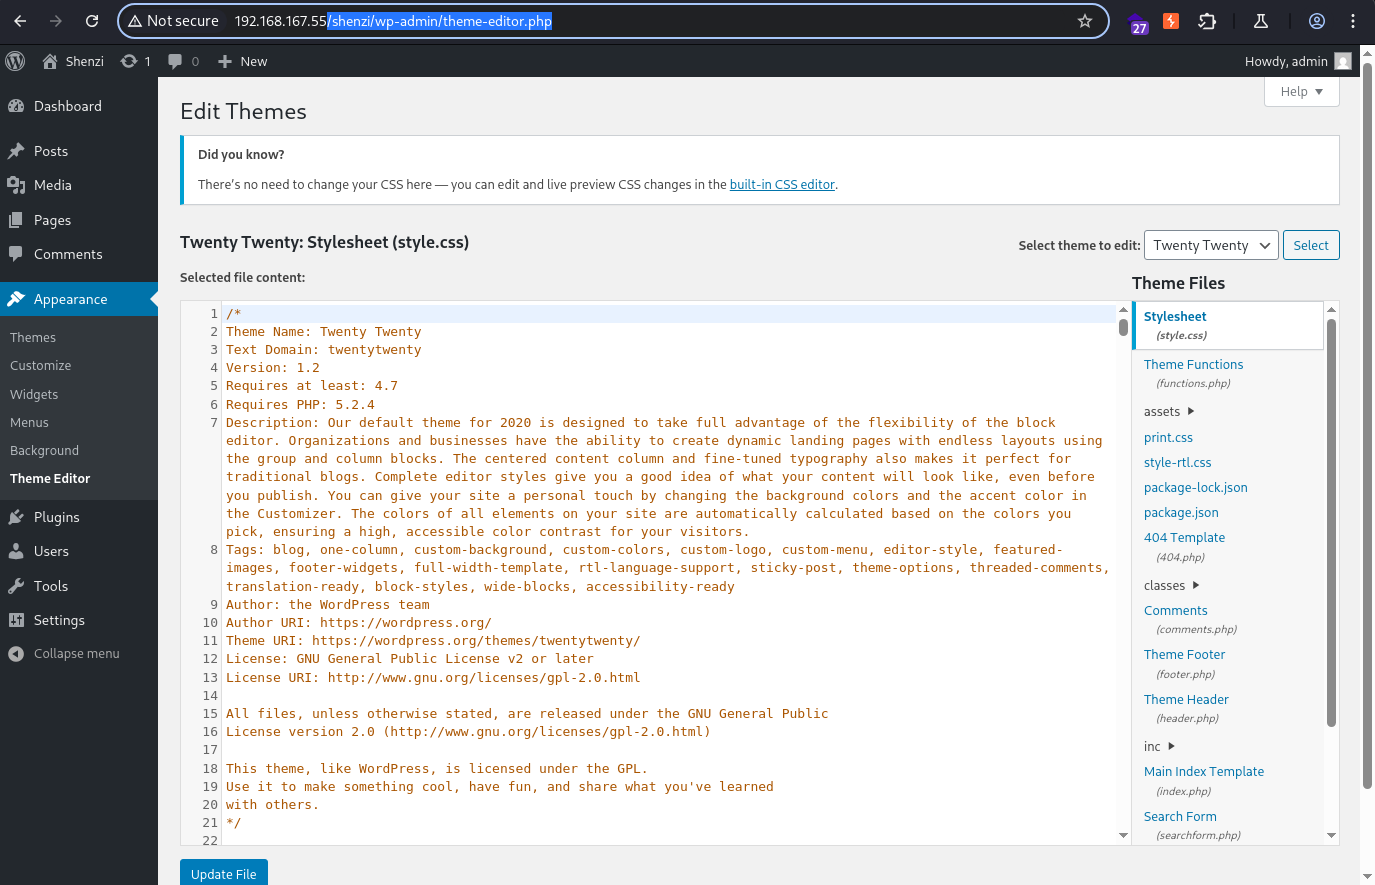Image resolution: width=1375 pixels, height=885 pixels.
Task: Expand the assets folder
Action: 1169,411
